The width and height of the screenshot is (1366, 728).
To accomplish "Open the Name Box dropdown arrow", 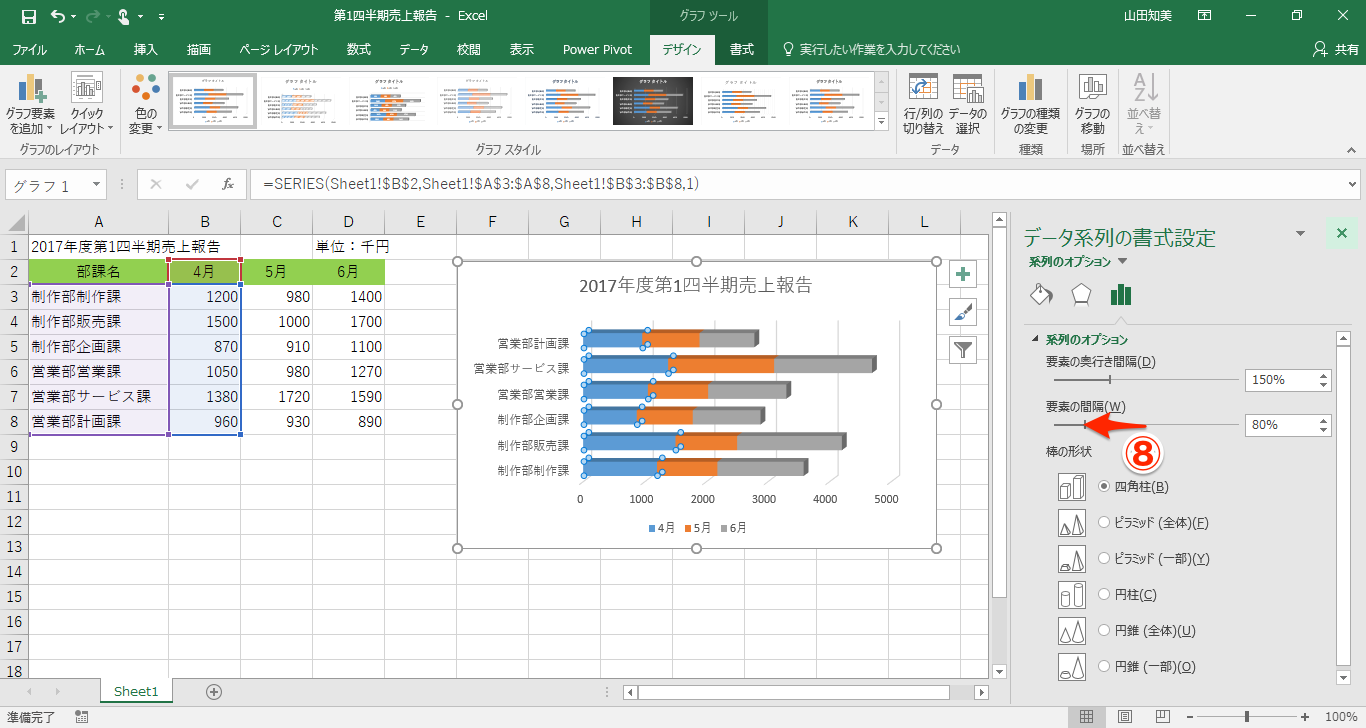I will click(96, 185).
